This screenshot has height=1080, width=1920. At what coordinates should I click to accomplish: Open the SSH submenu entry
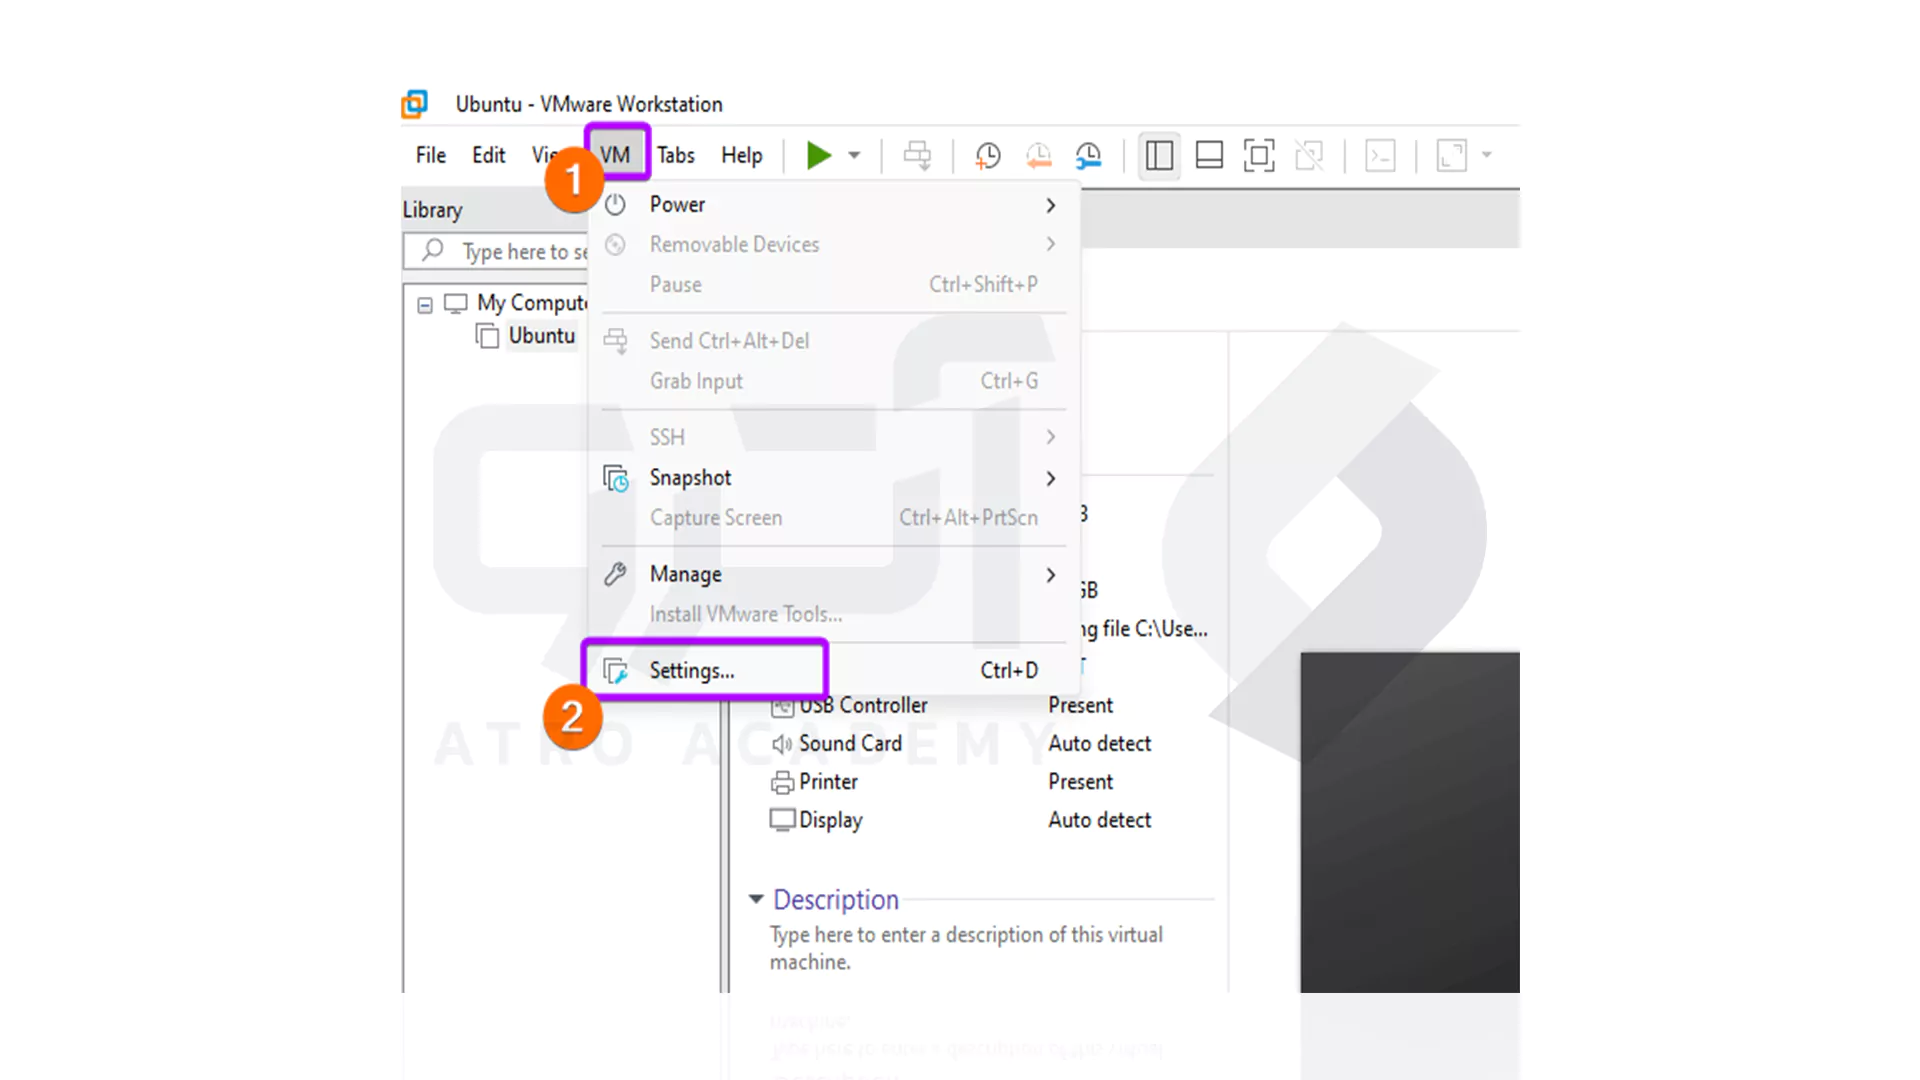(832, 437)
